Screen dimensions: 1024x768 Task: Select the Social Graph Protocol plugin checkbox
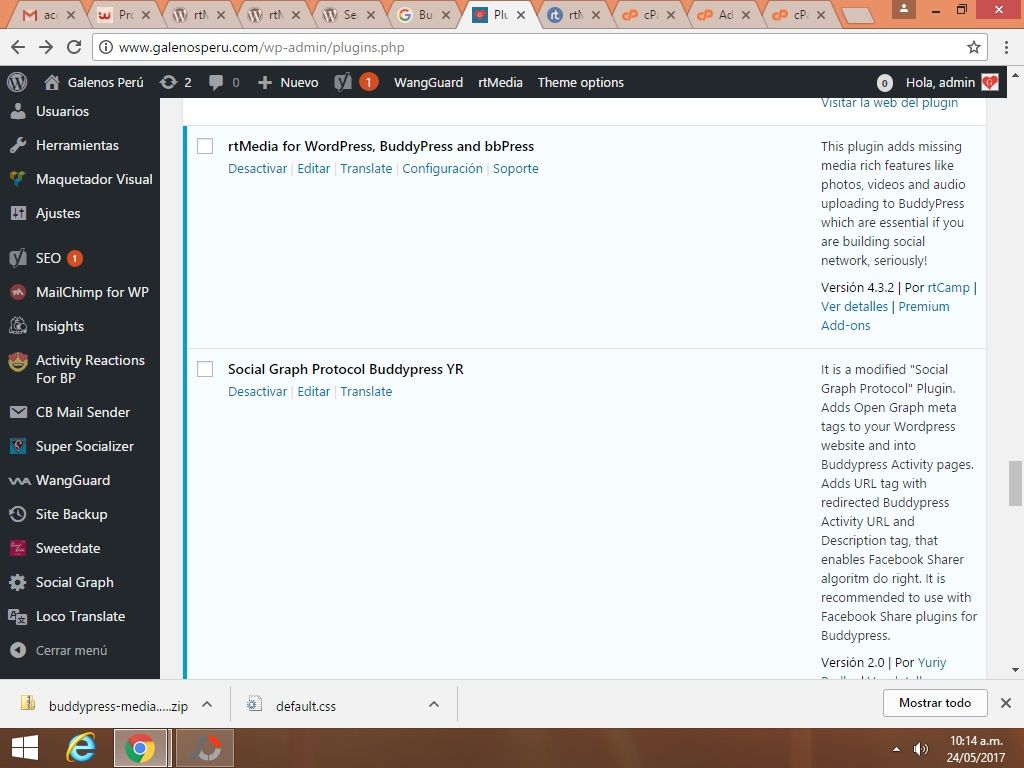tap(205, 369)
